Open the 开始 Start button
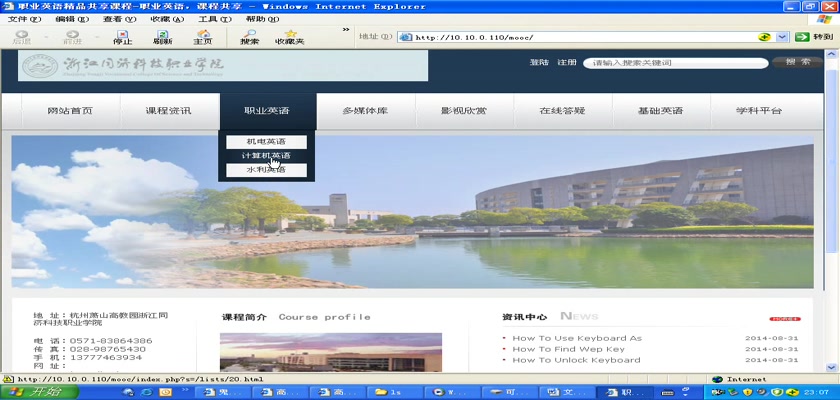Screen dimensions: 840x400 click(x=38, y=392)
